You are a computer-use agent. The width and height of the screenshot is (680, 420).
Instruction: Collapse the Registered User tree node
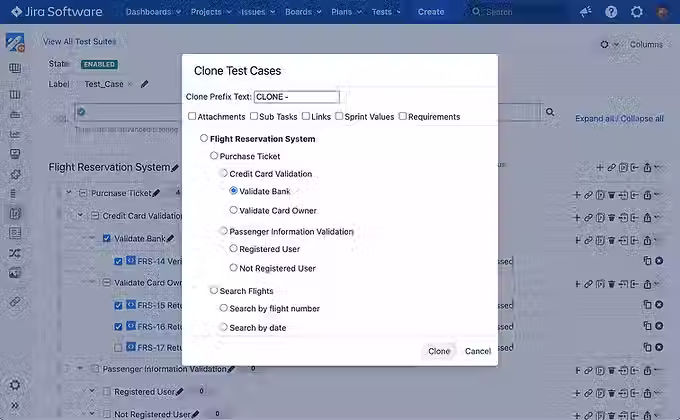pos(92,391)
